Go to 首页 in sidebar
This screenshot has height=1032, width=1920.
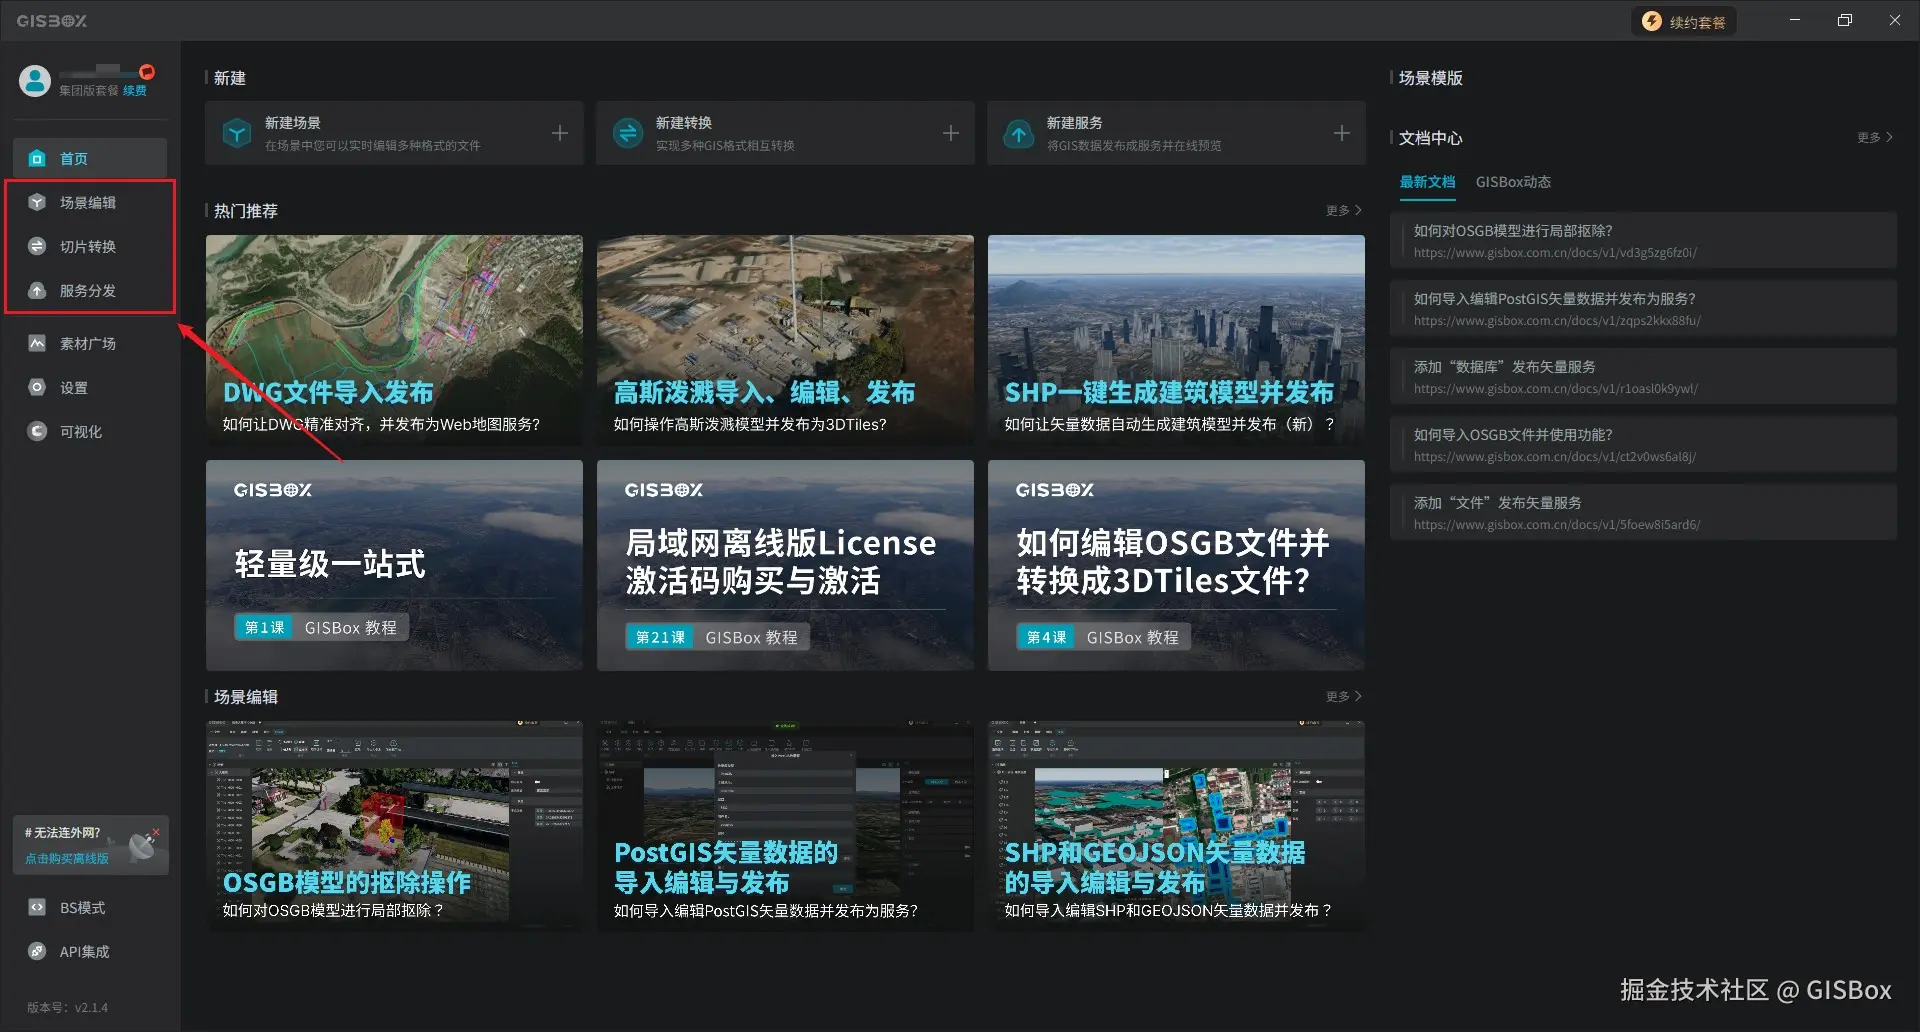coord(90,158)
